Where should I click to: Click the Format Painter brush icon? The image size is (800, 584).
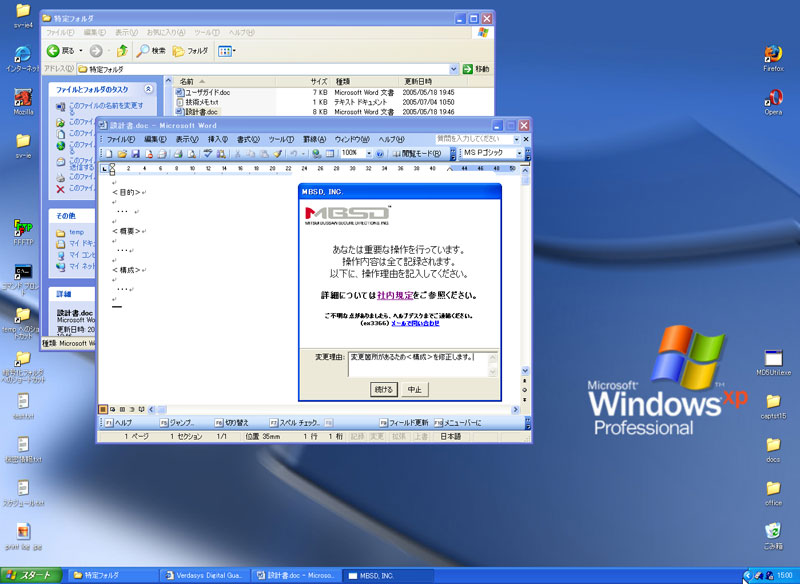tap(277, 154)
